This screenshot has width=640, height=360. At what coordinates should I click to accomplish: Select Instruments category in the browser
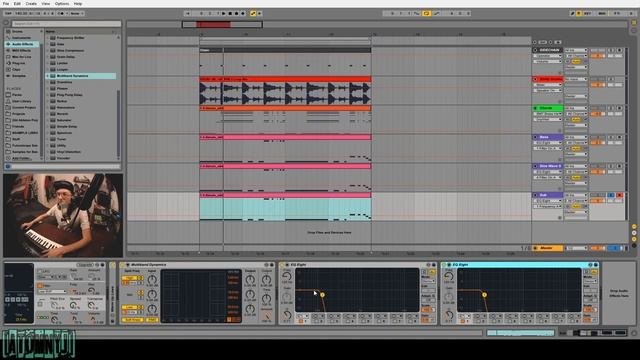pos(22,38)
